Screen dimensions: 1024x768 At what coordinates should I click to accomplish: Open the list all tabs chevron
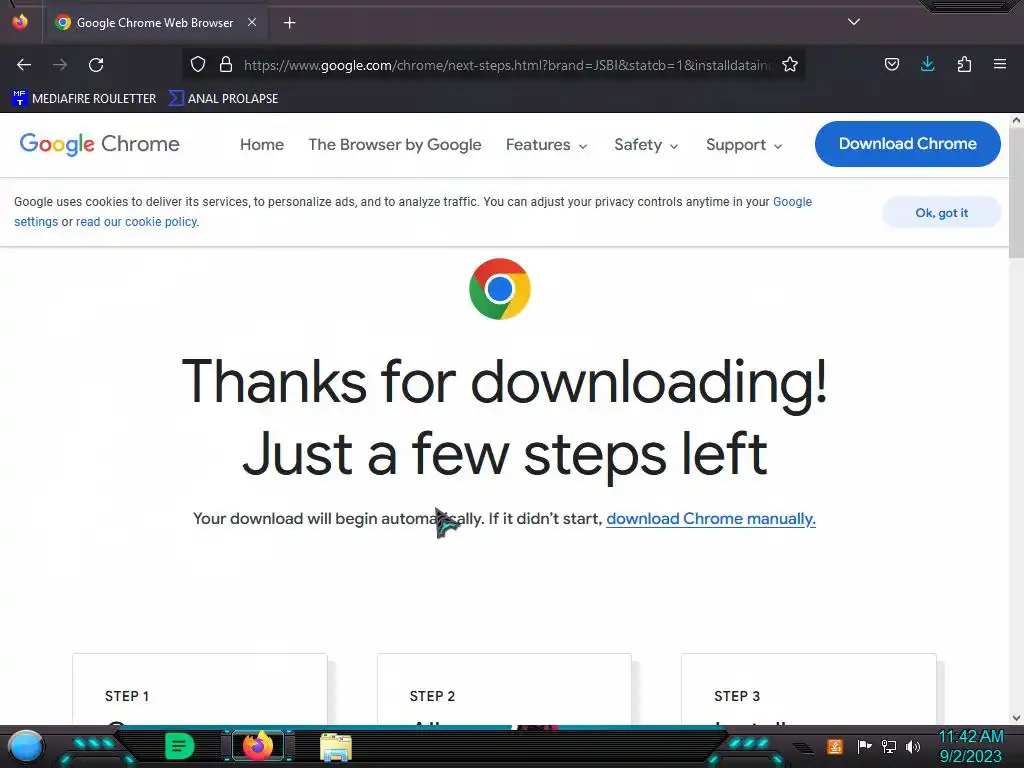pos(854,22)
